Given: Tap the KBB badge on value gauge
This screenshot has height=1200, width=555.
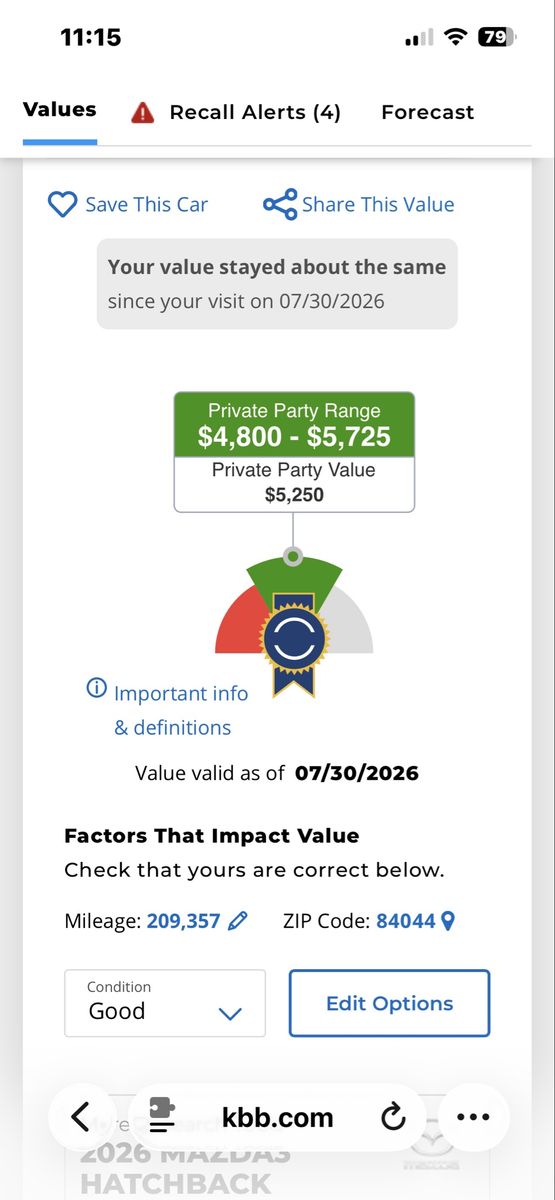Looking at the screenshot, I should click(x=294, y=642).
